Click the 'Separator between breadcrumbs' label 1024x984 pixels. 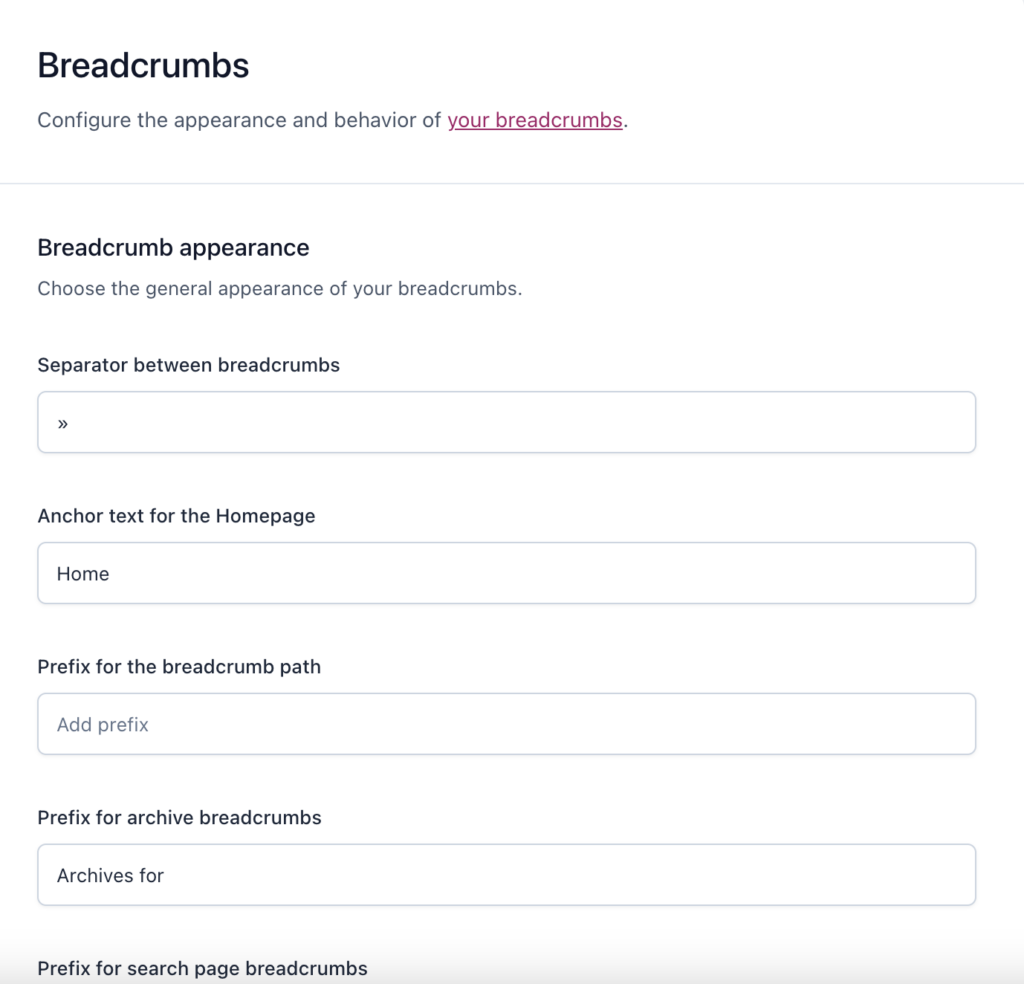click(188, 365)
